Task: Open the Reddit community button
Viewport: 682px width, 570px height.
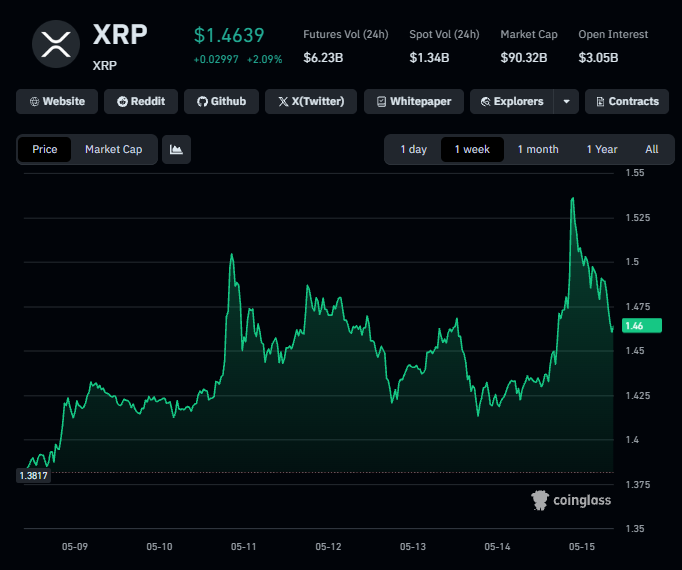Action: (x=141, y=101)
